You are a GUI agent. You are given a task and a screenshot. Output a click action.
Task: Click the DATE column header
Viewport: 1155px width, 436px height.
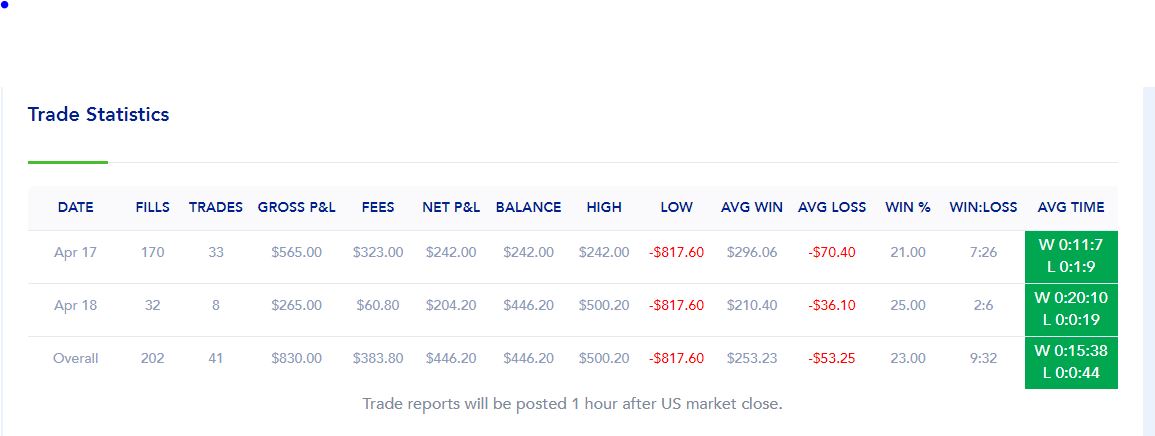75,208
